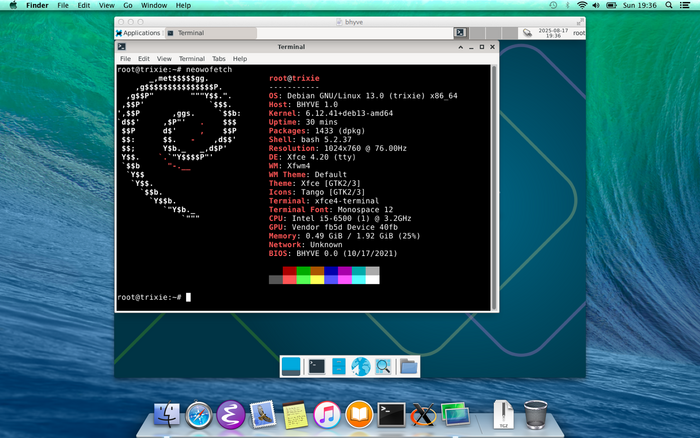Click the "Kernel: 6.12.41+deb13-amd64" line
The image size is (700, 438).
[x=331, y=113]
